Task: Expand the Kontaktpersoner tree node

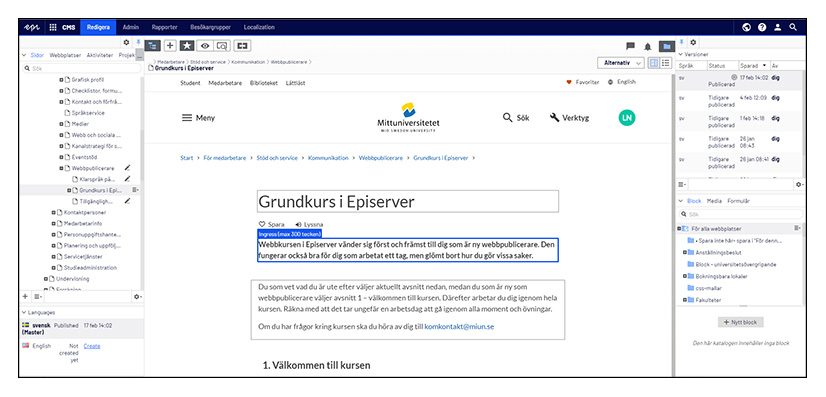Action: click(53, 213)
